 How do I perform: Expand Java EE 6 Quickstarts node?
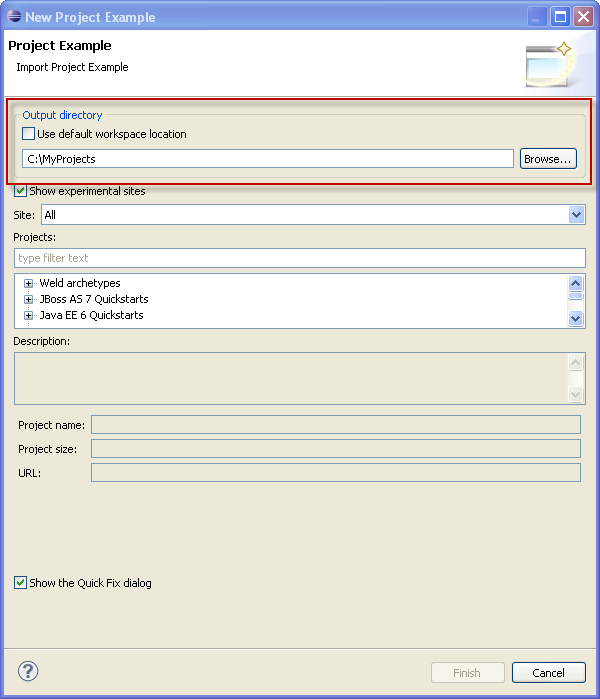coord(28,315)
